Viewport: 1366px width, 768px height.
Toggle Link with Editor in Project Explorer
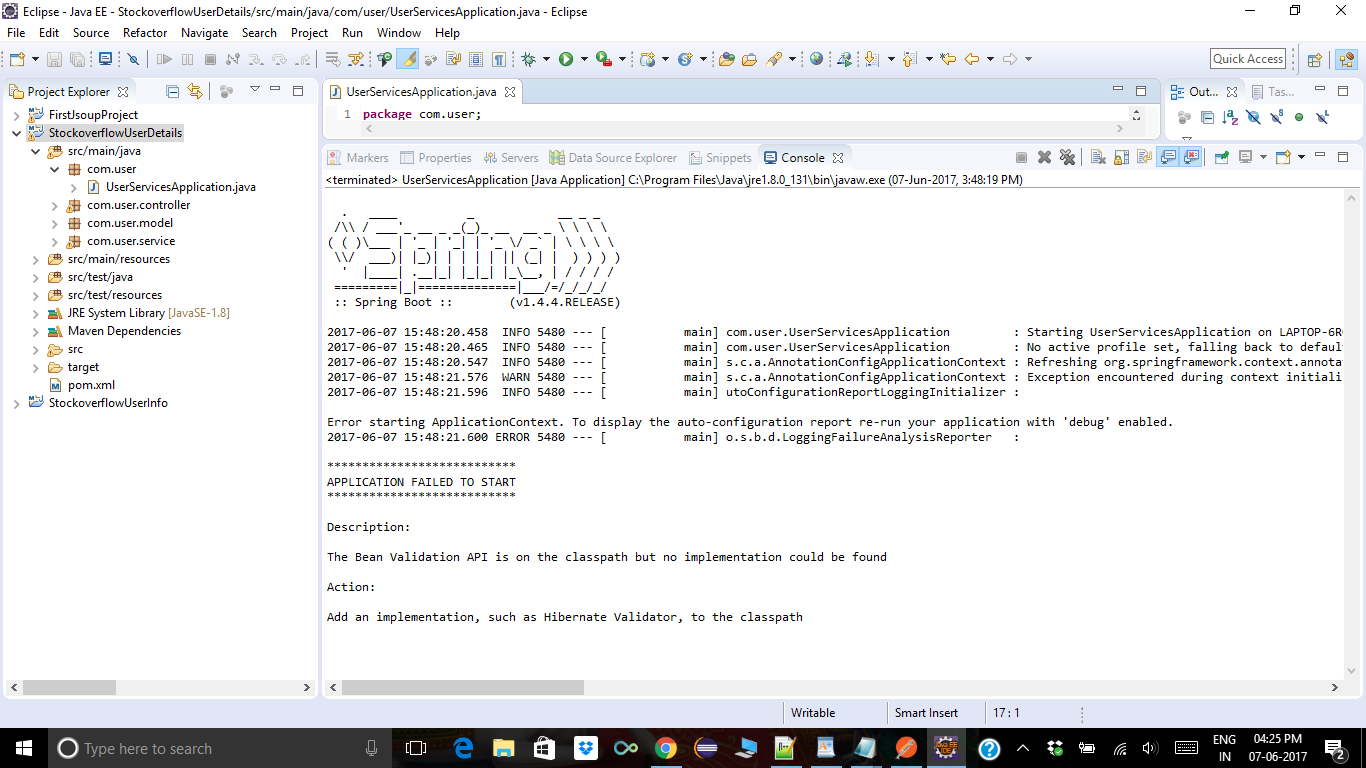tap(195, 91)
